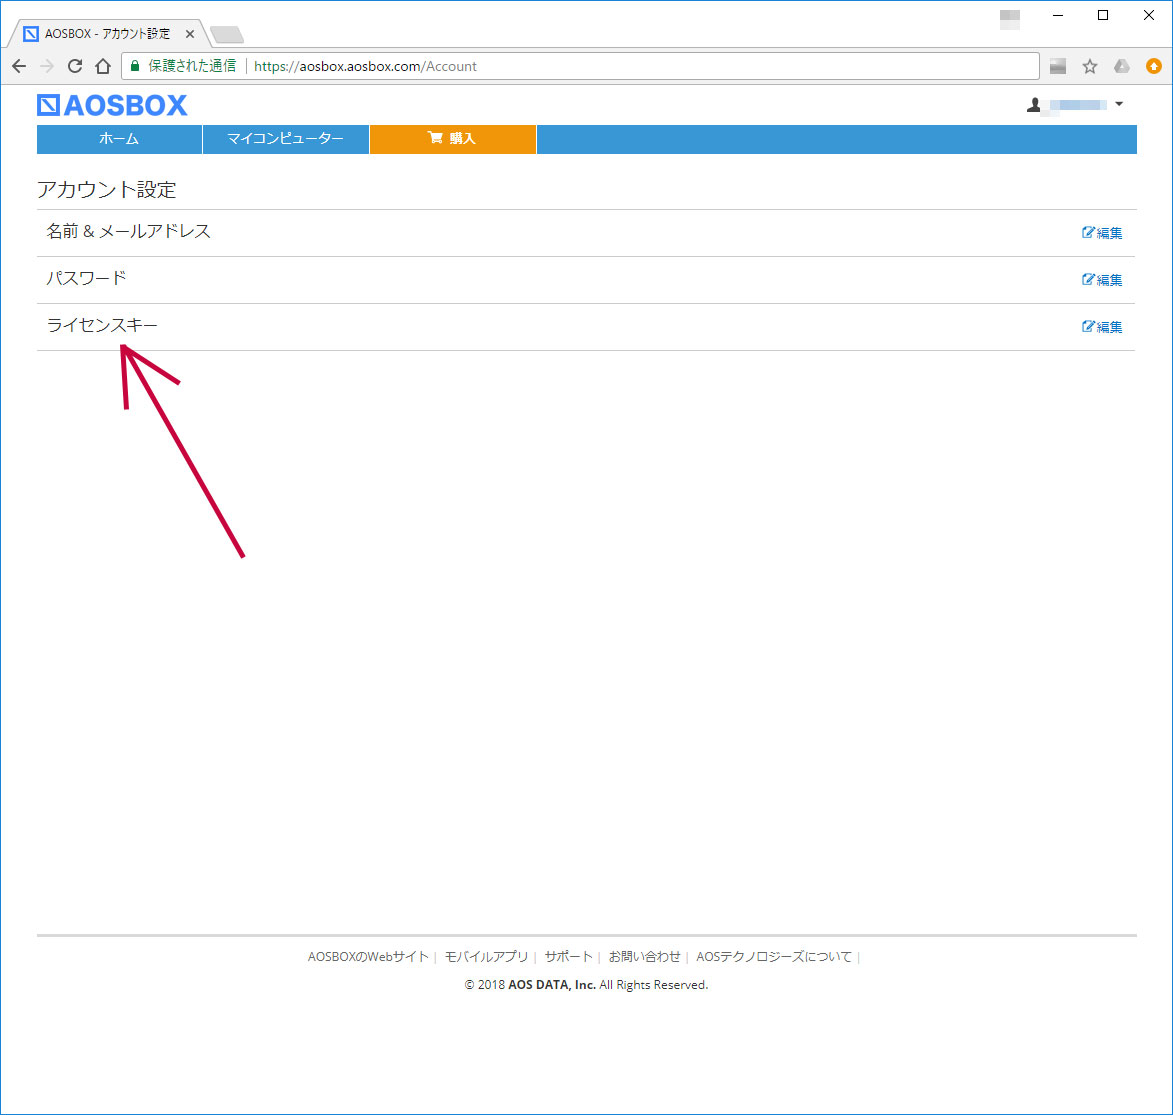
Task: Reload the page with refresh icon
Action: coord(75,66)
